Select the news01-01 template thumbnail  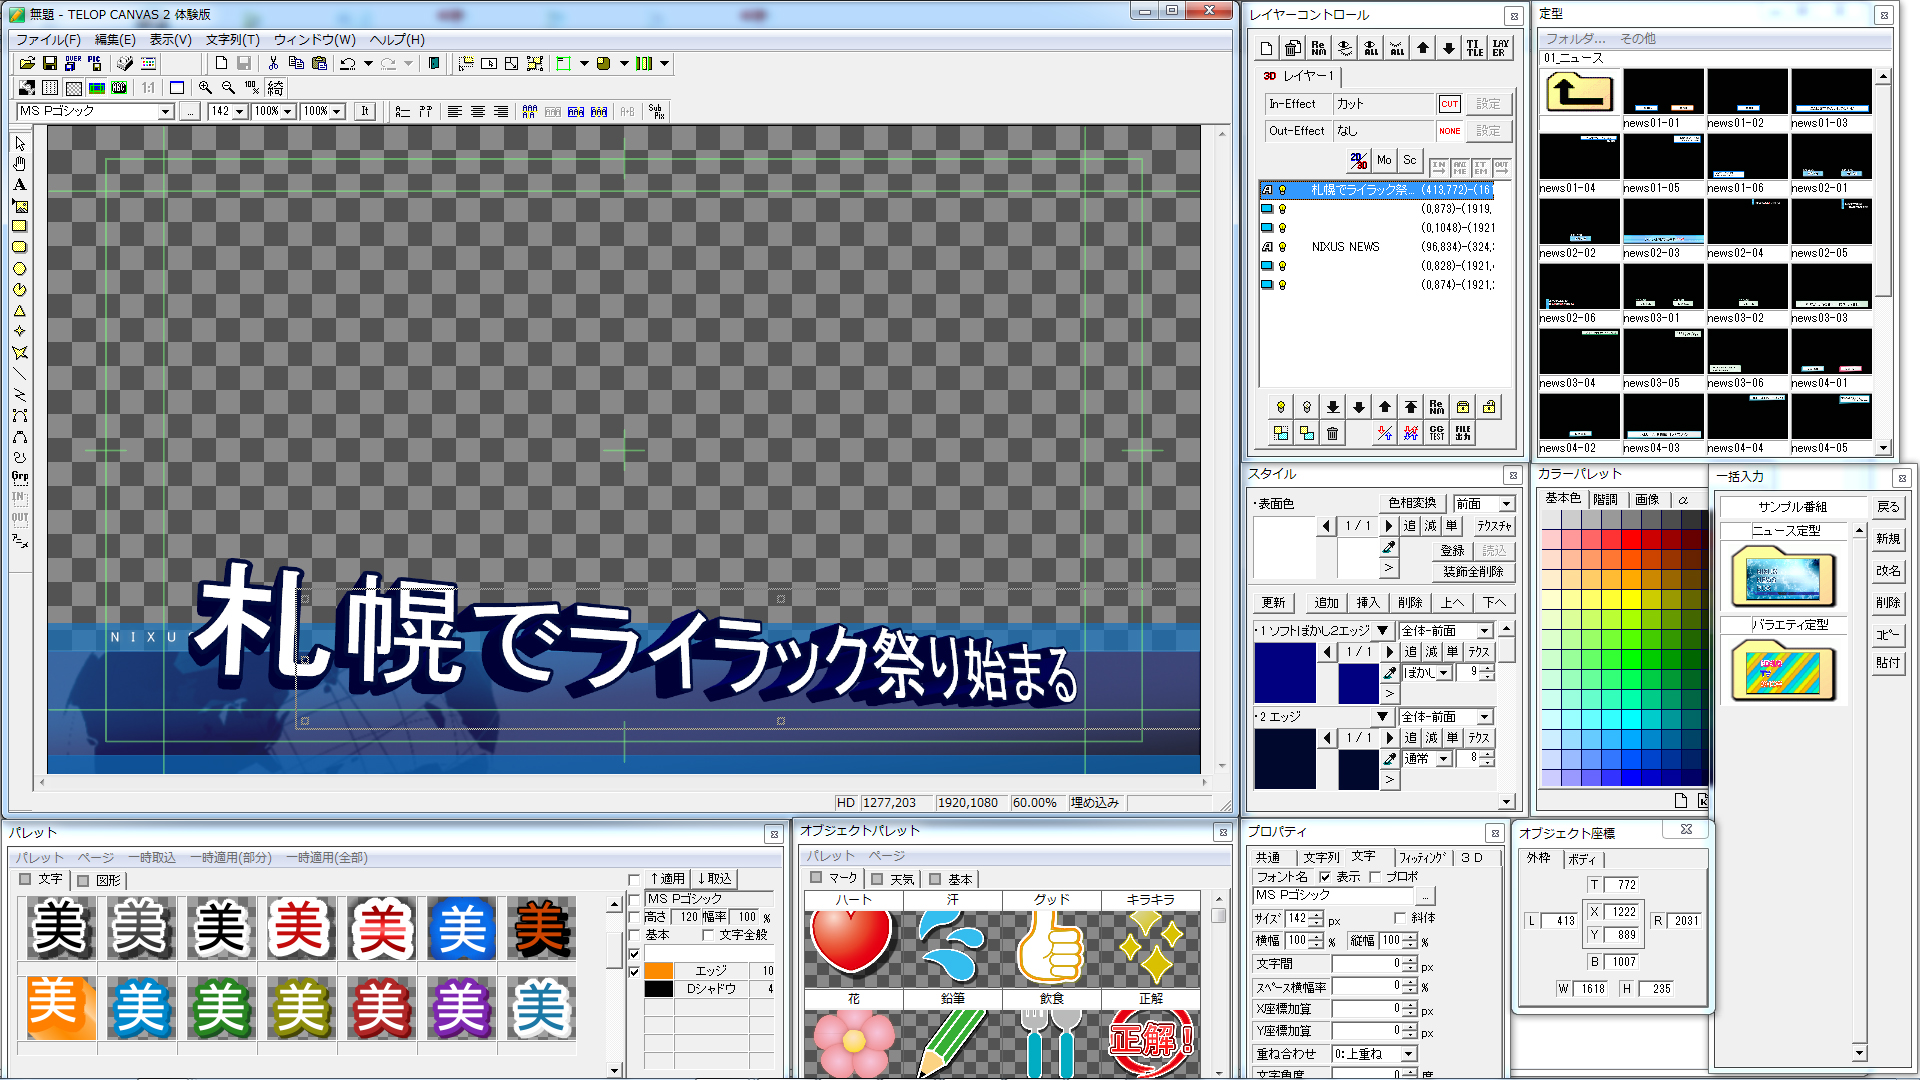pos(1663,99)
